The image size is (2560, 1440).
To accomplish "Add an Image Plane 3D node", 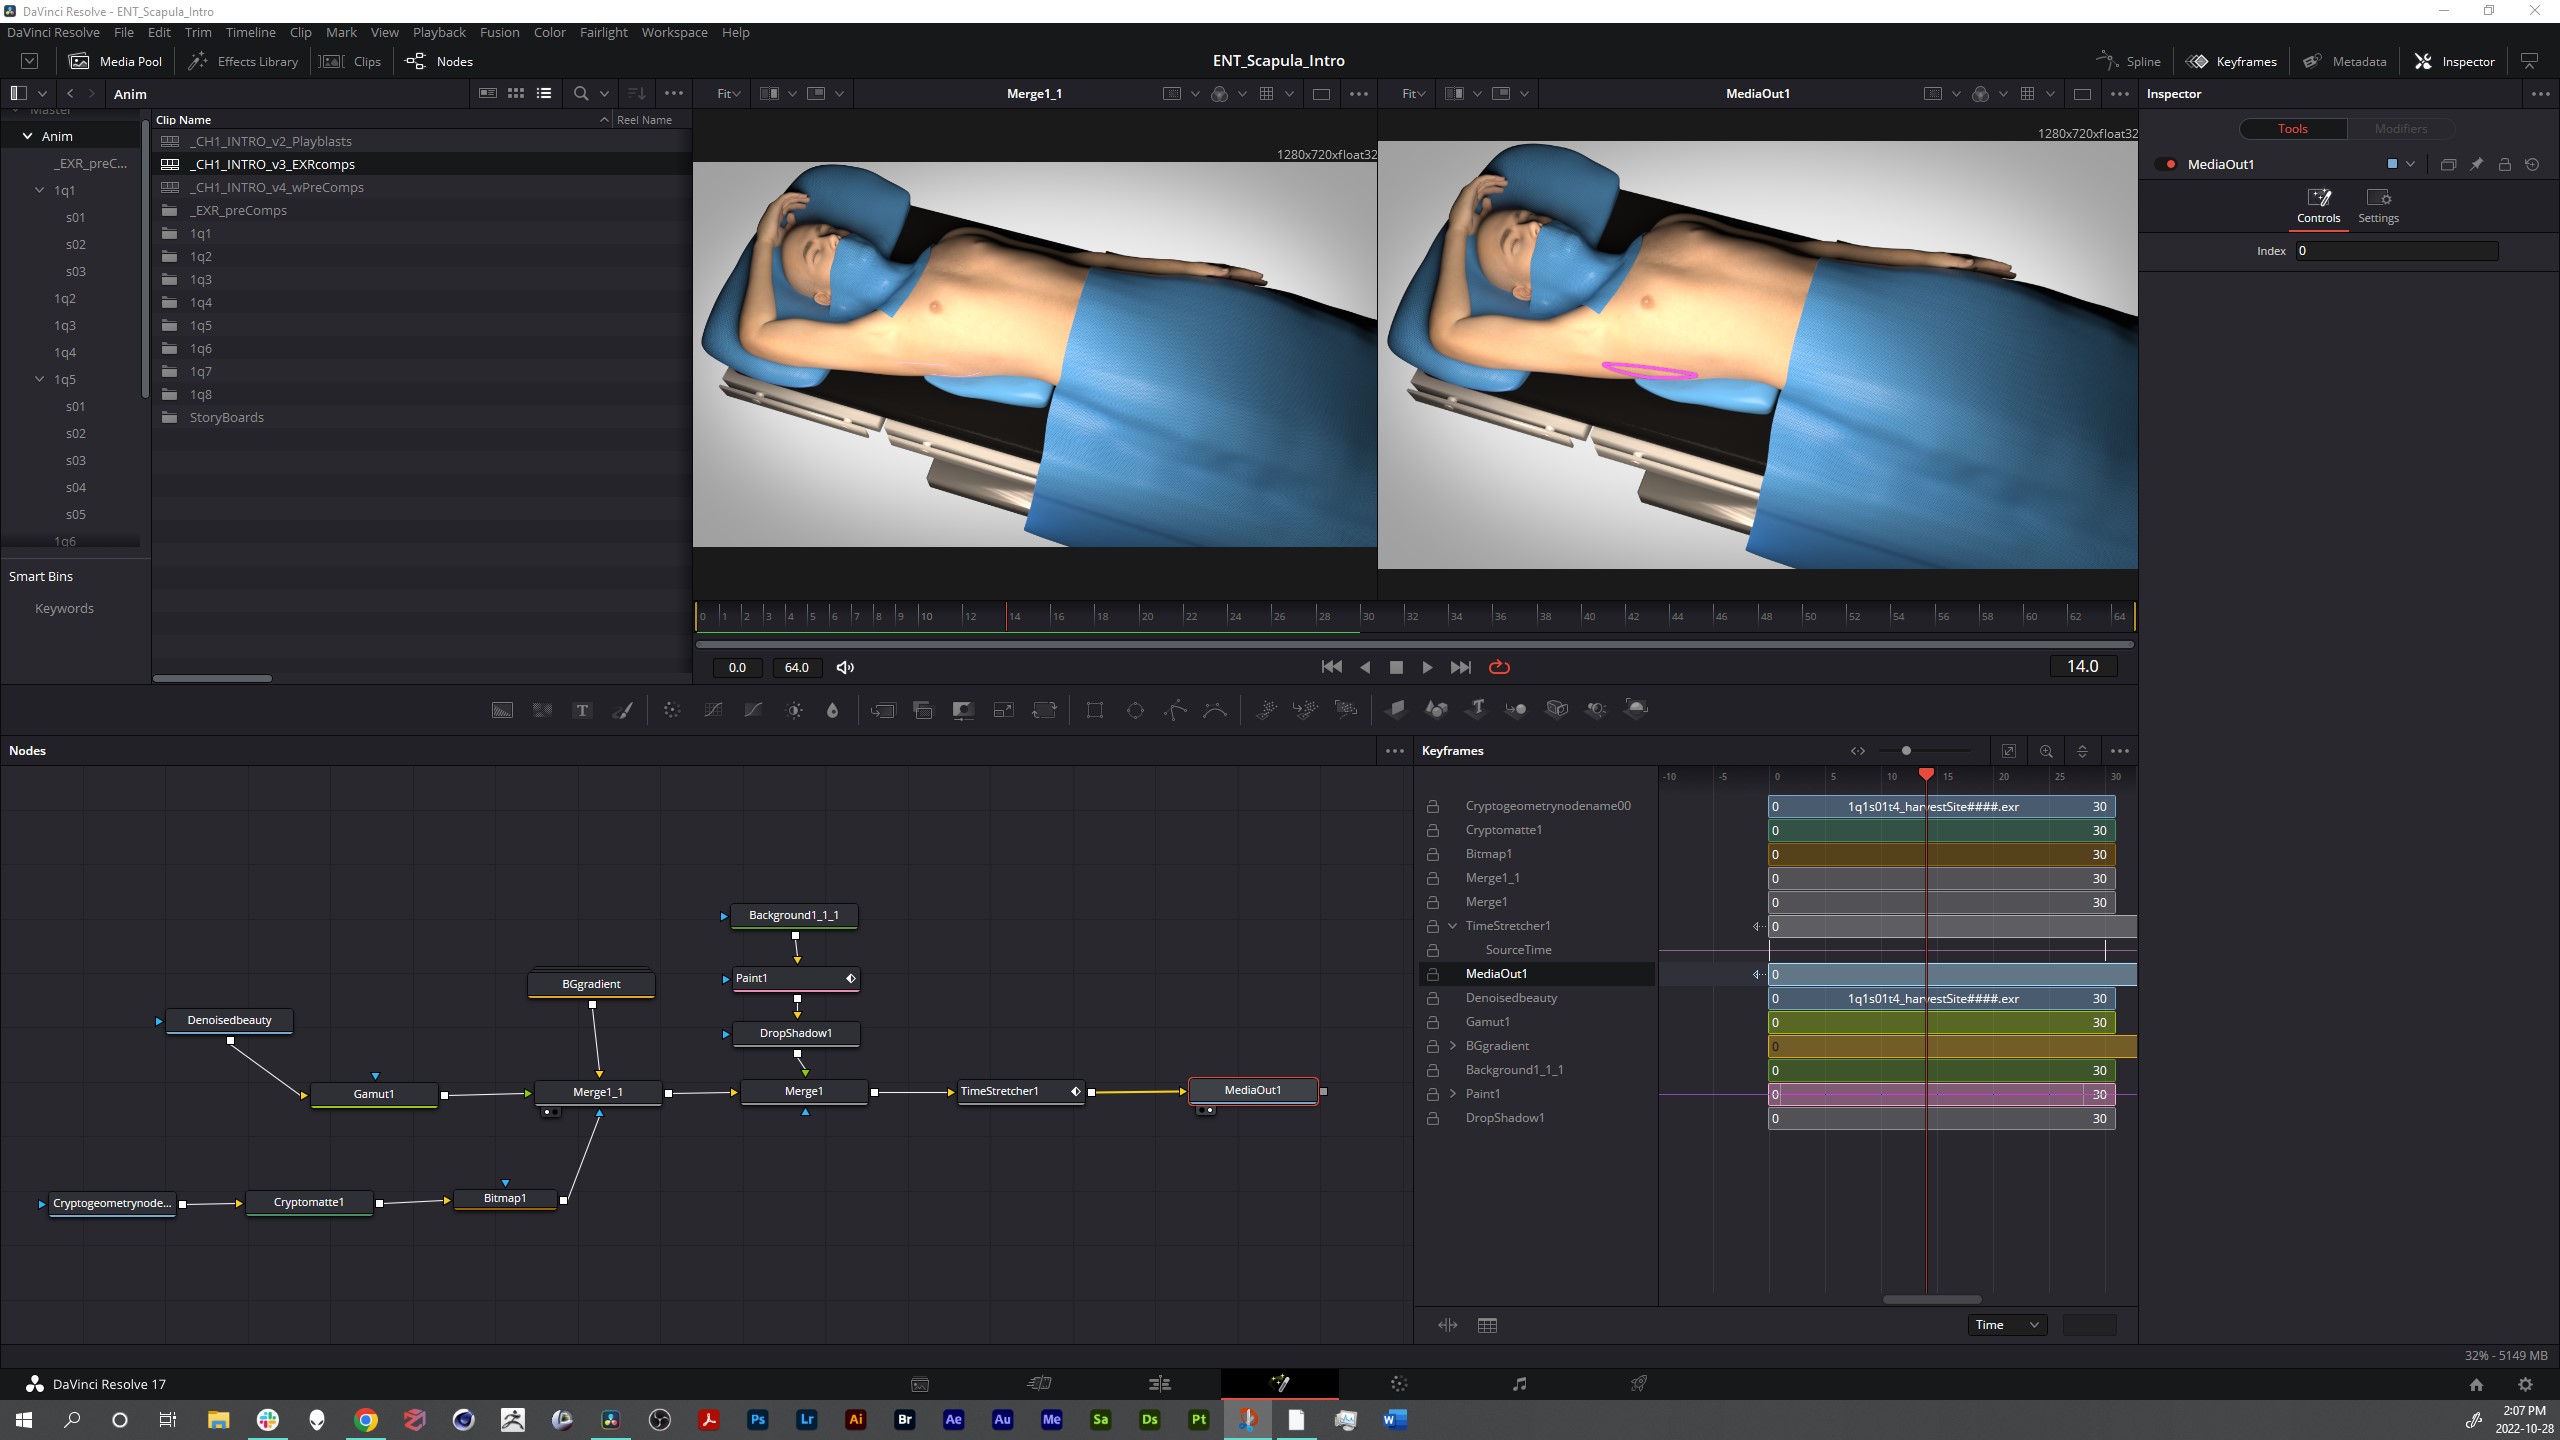I will coord(1396,710).
